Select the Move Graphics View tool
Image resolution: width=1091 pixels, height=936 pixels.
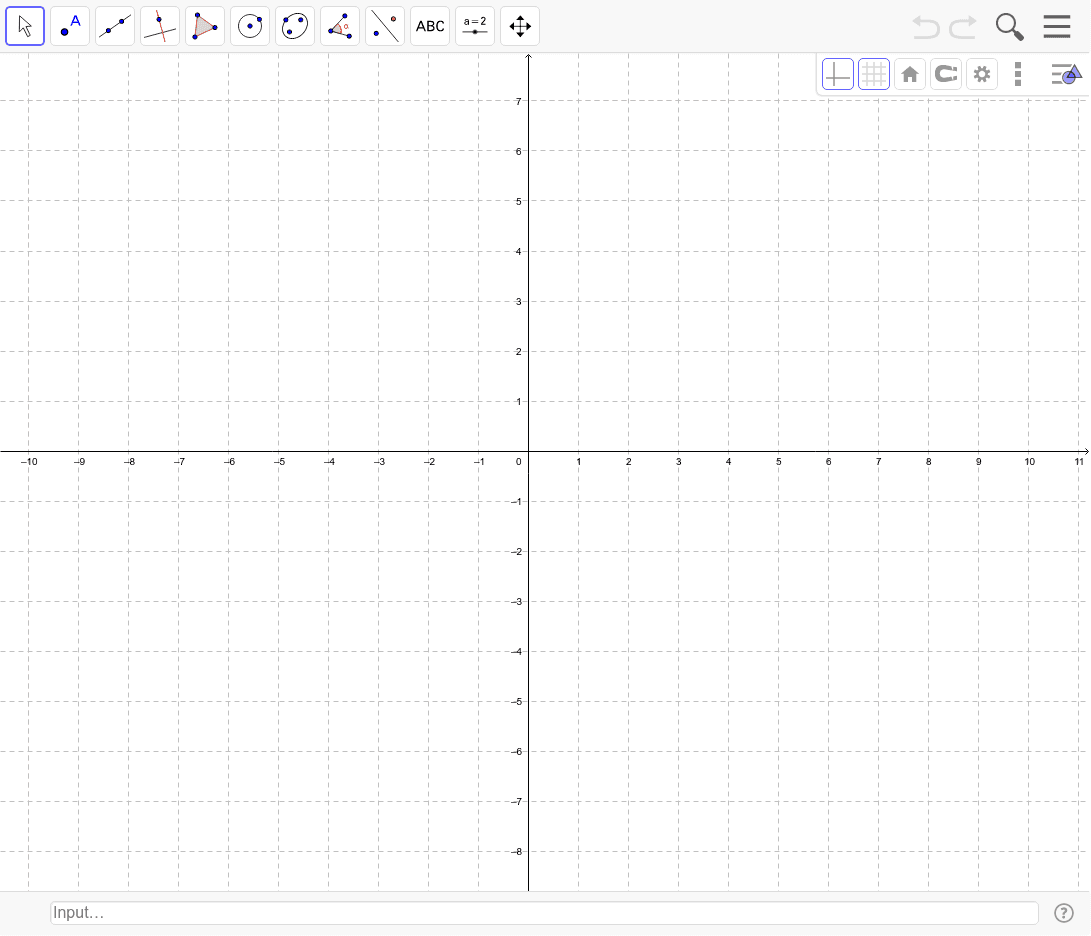click(519, 26)
